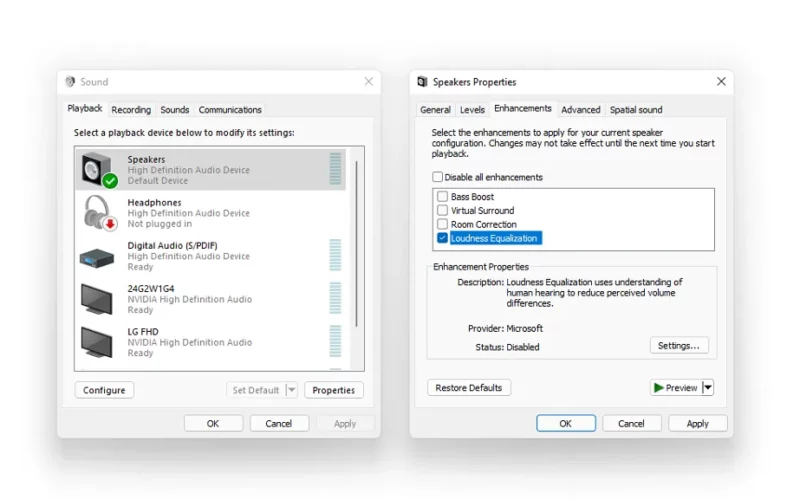Screen dimensions: 800x500
Task: Close the Sound window
Action: (x=369, y=82)
